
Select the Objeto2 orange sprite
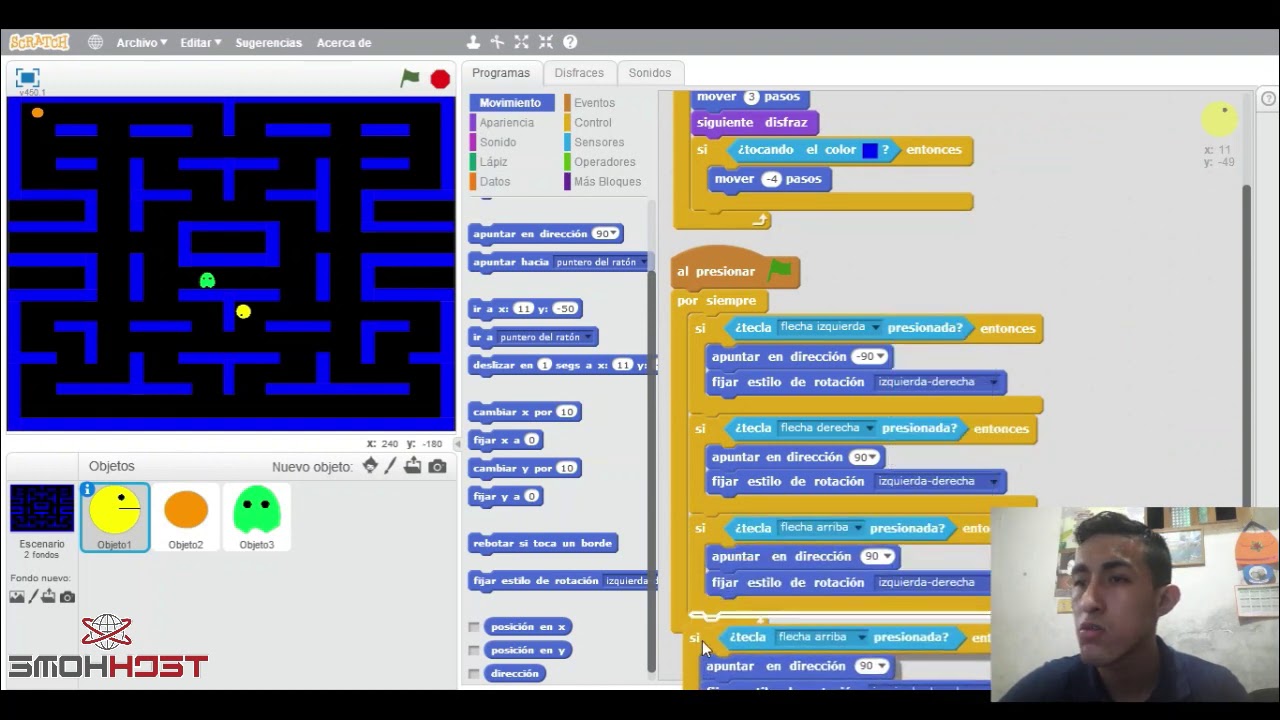pyautogui.click(x=186, y=517)
